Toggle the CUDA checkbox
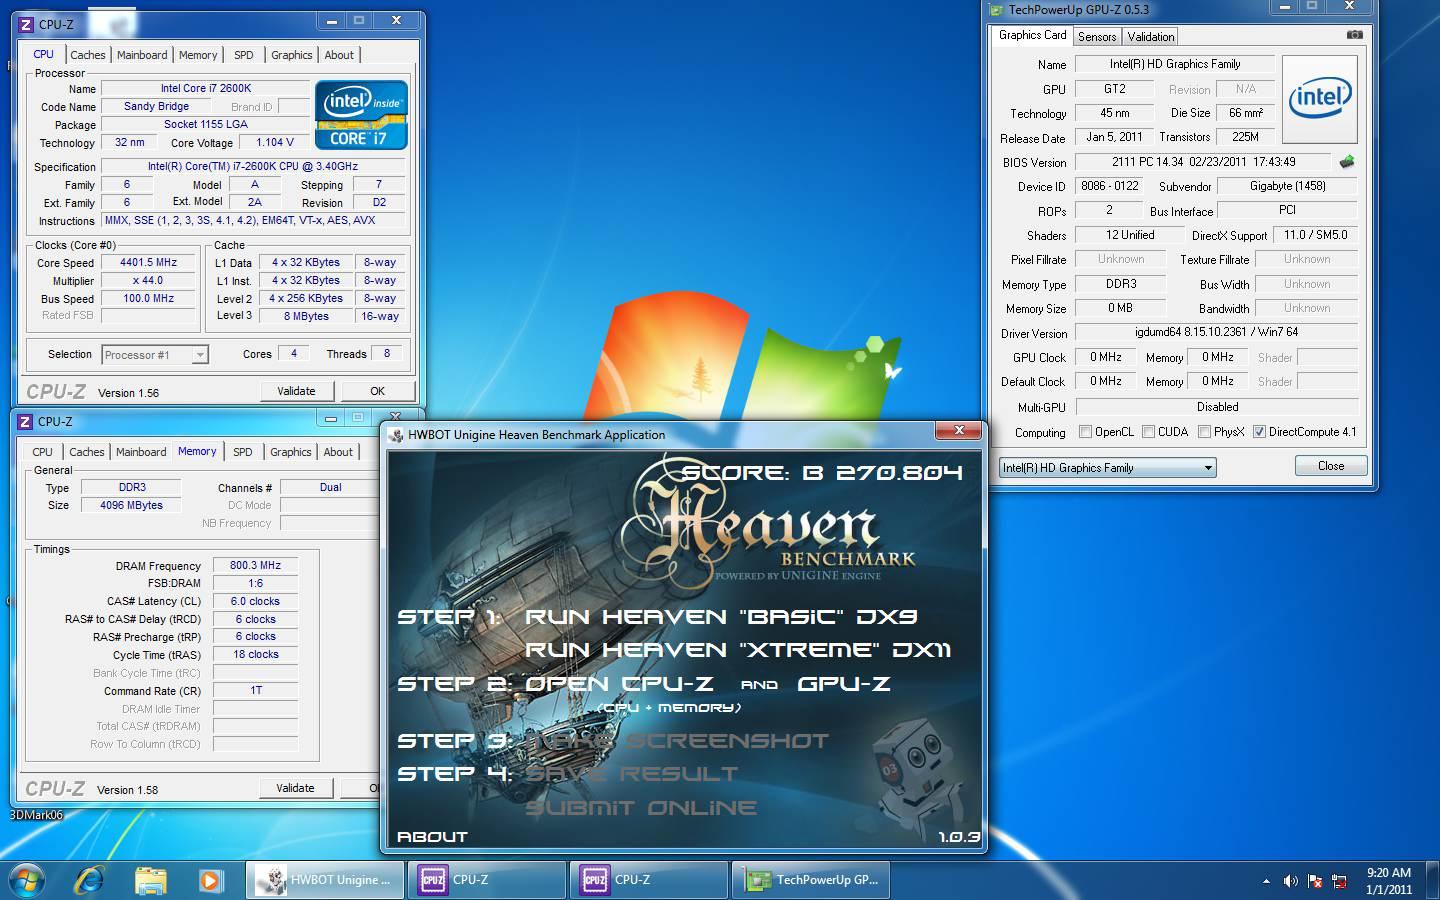This screenshot has height=900, width=1440. [x=1147, y=432]
